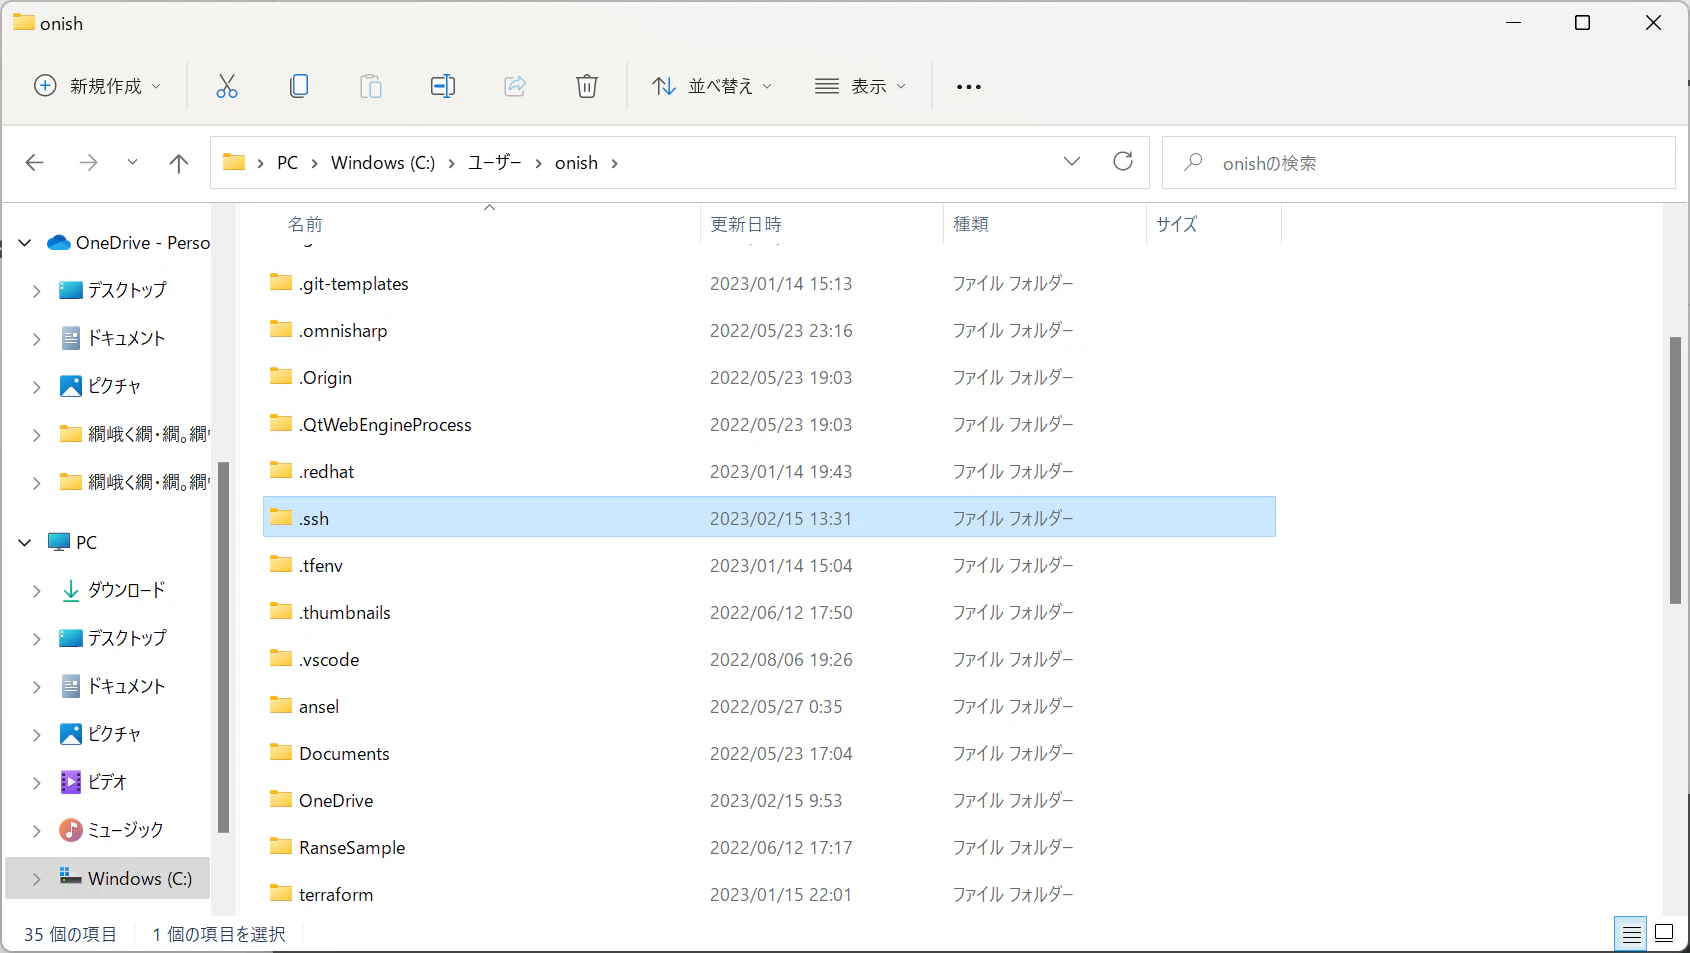The height and width of the screenshot is (953, 1690).
Task: Expand the Windows (C:) tree node
Action: (x=37, y=879)
